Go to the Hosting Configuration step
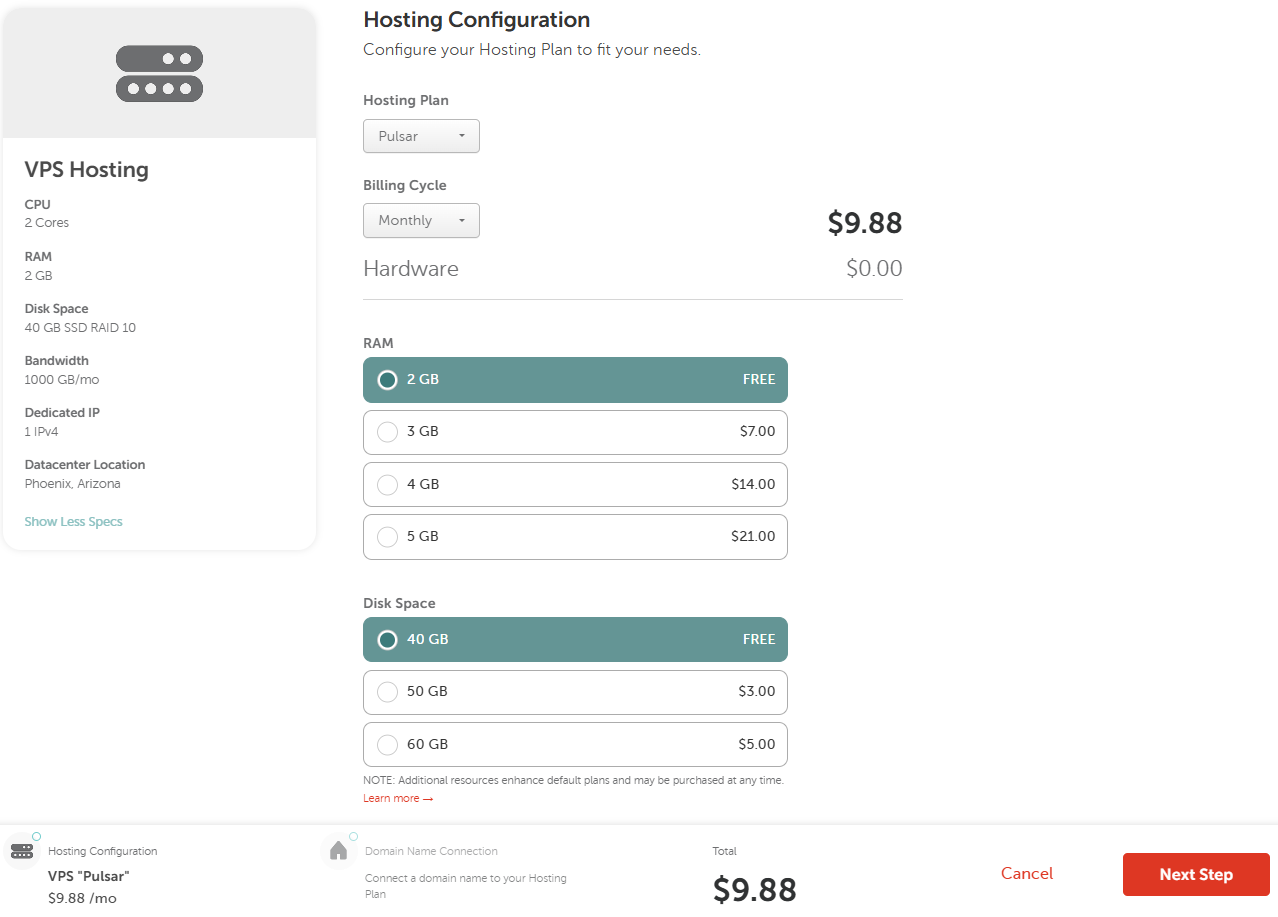Viewport: 1278px width, 917px height. 103,852
